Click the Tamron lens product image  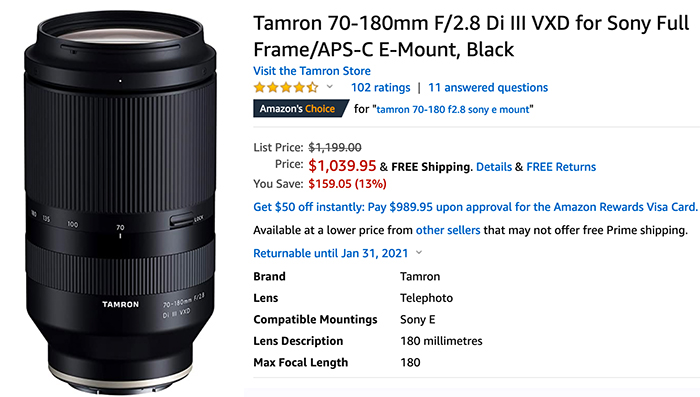[x=121, y=202]
